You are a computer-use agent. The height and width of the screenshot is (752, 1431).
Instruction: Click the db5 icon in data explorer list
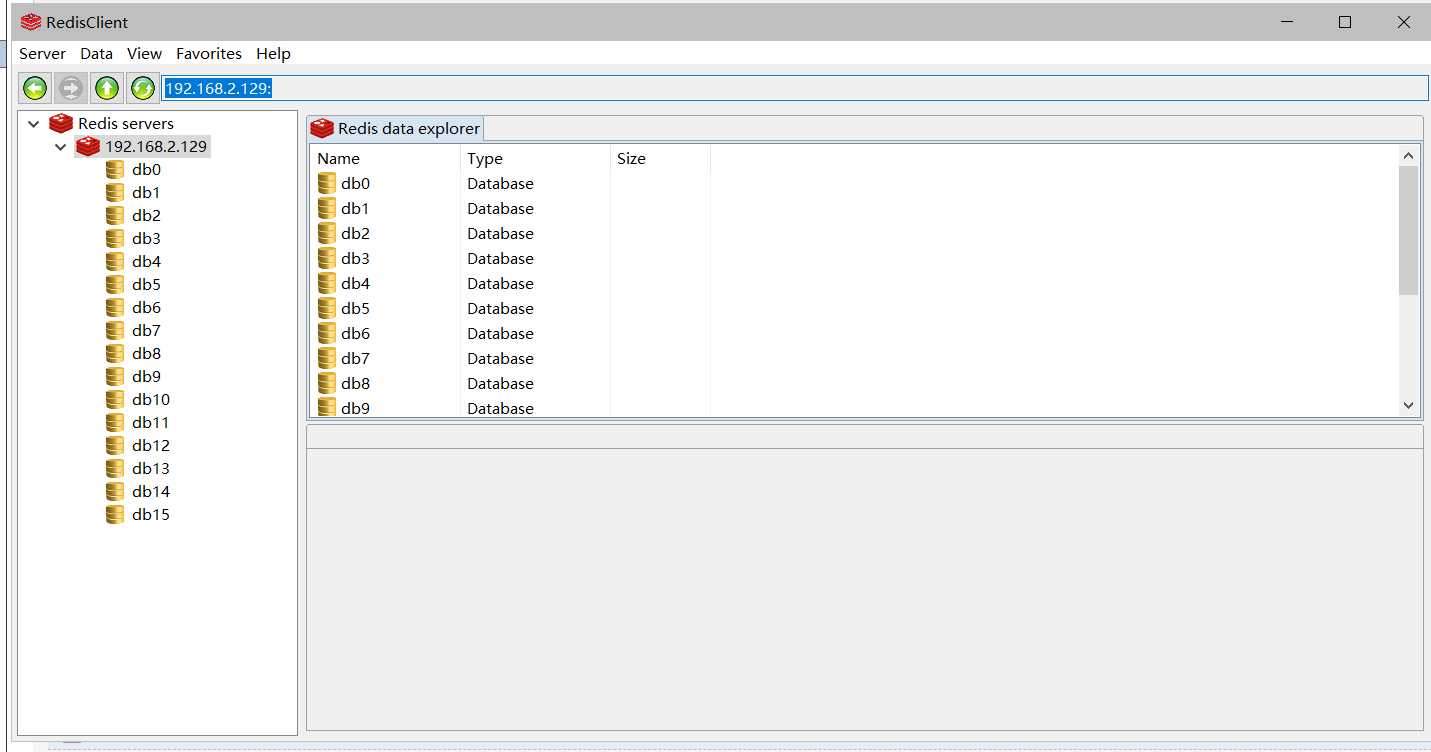click(x=327, y=308)
